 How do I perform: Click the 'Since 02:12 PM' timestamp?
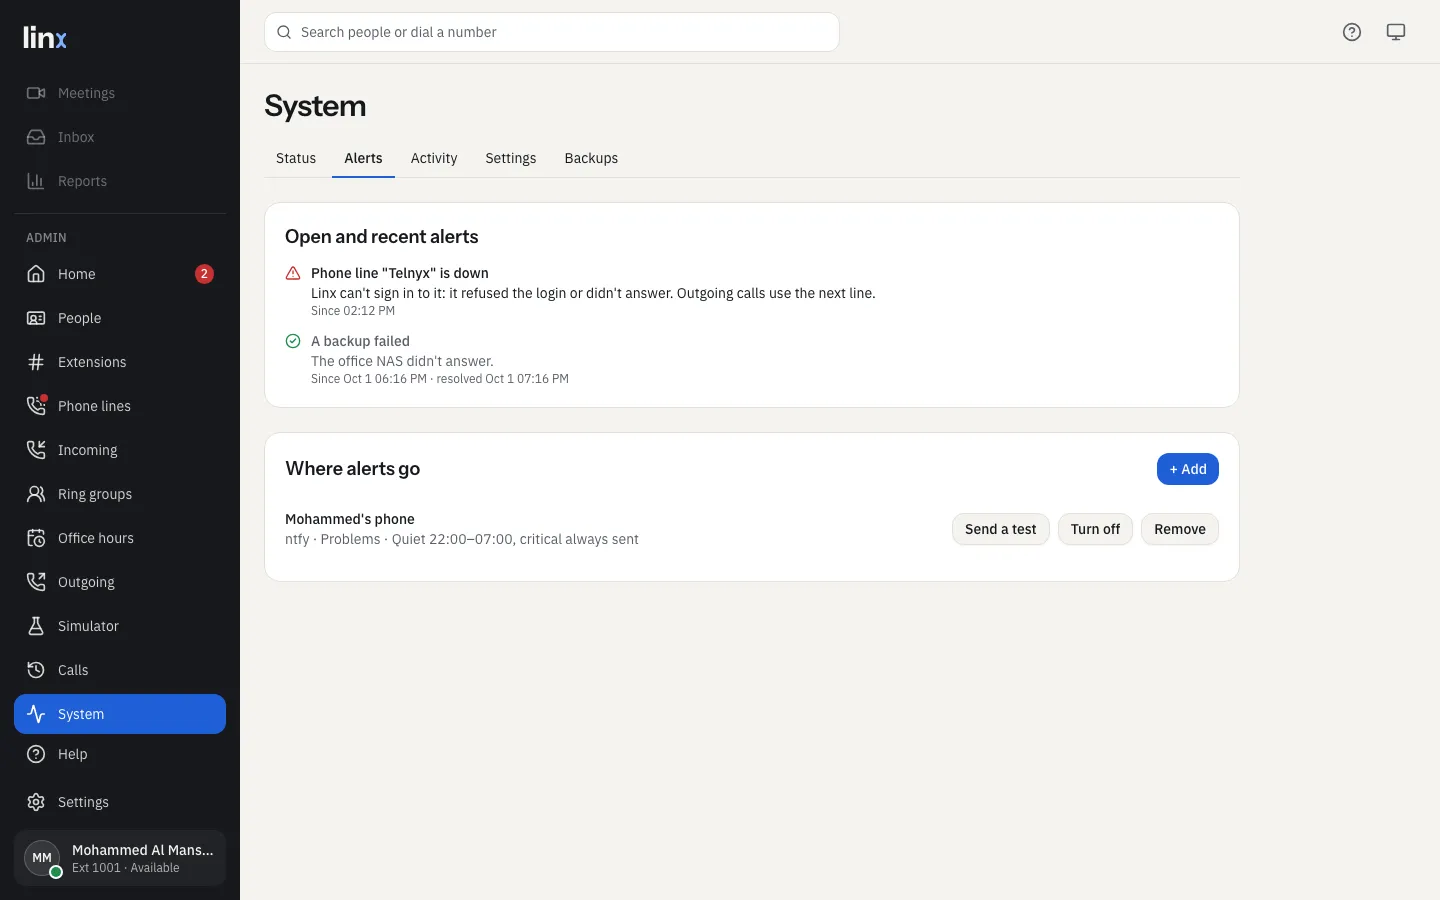point(353,311)
